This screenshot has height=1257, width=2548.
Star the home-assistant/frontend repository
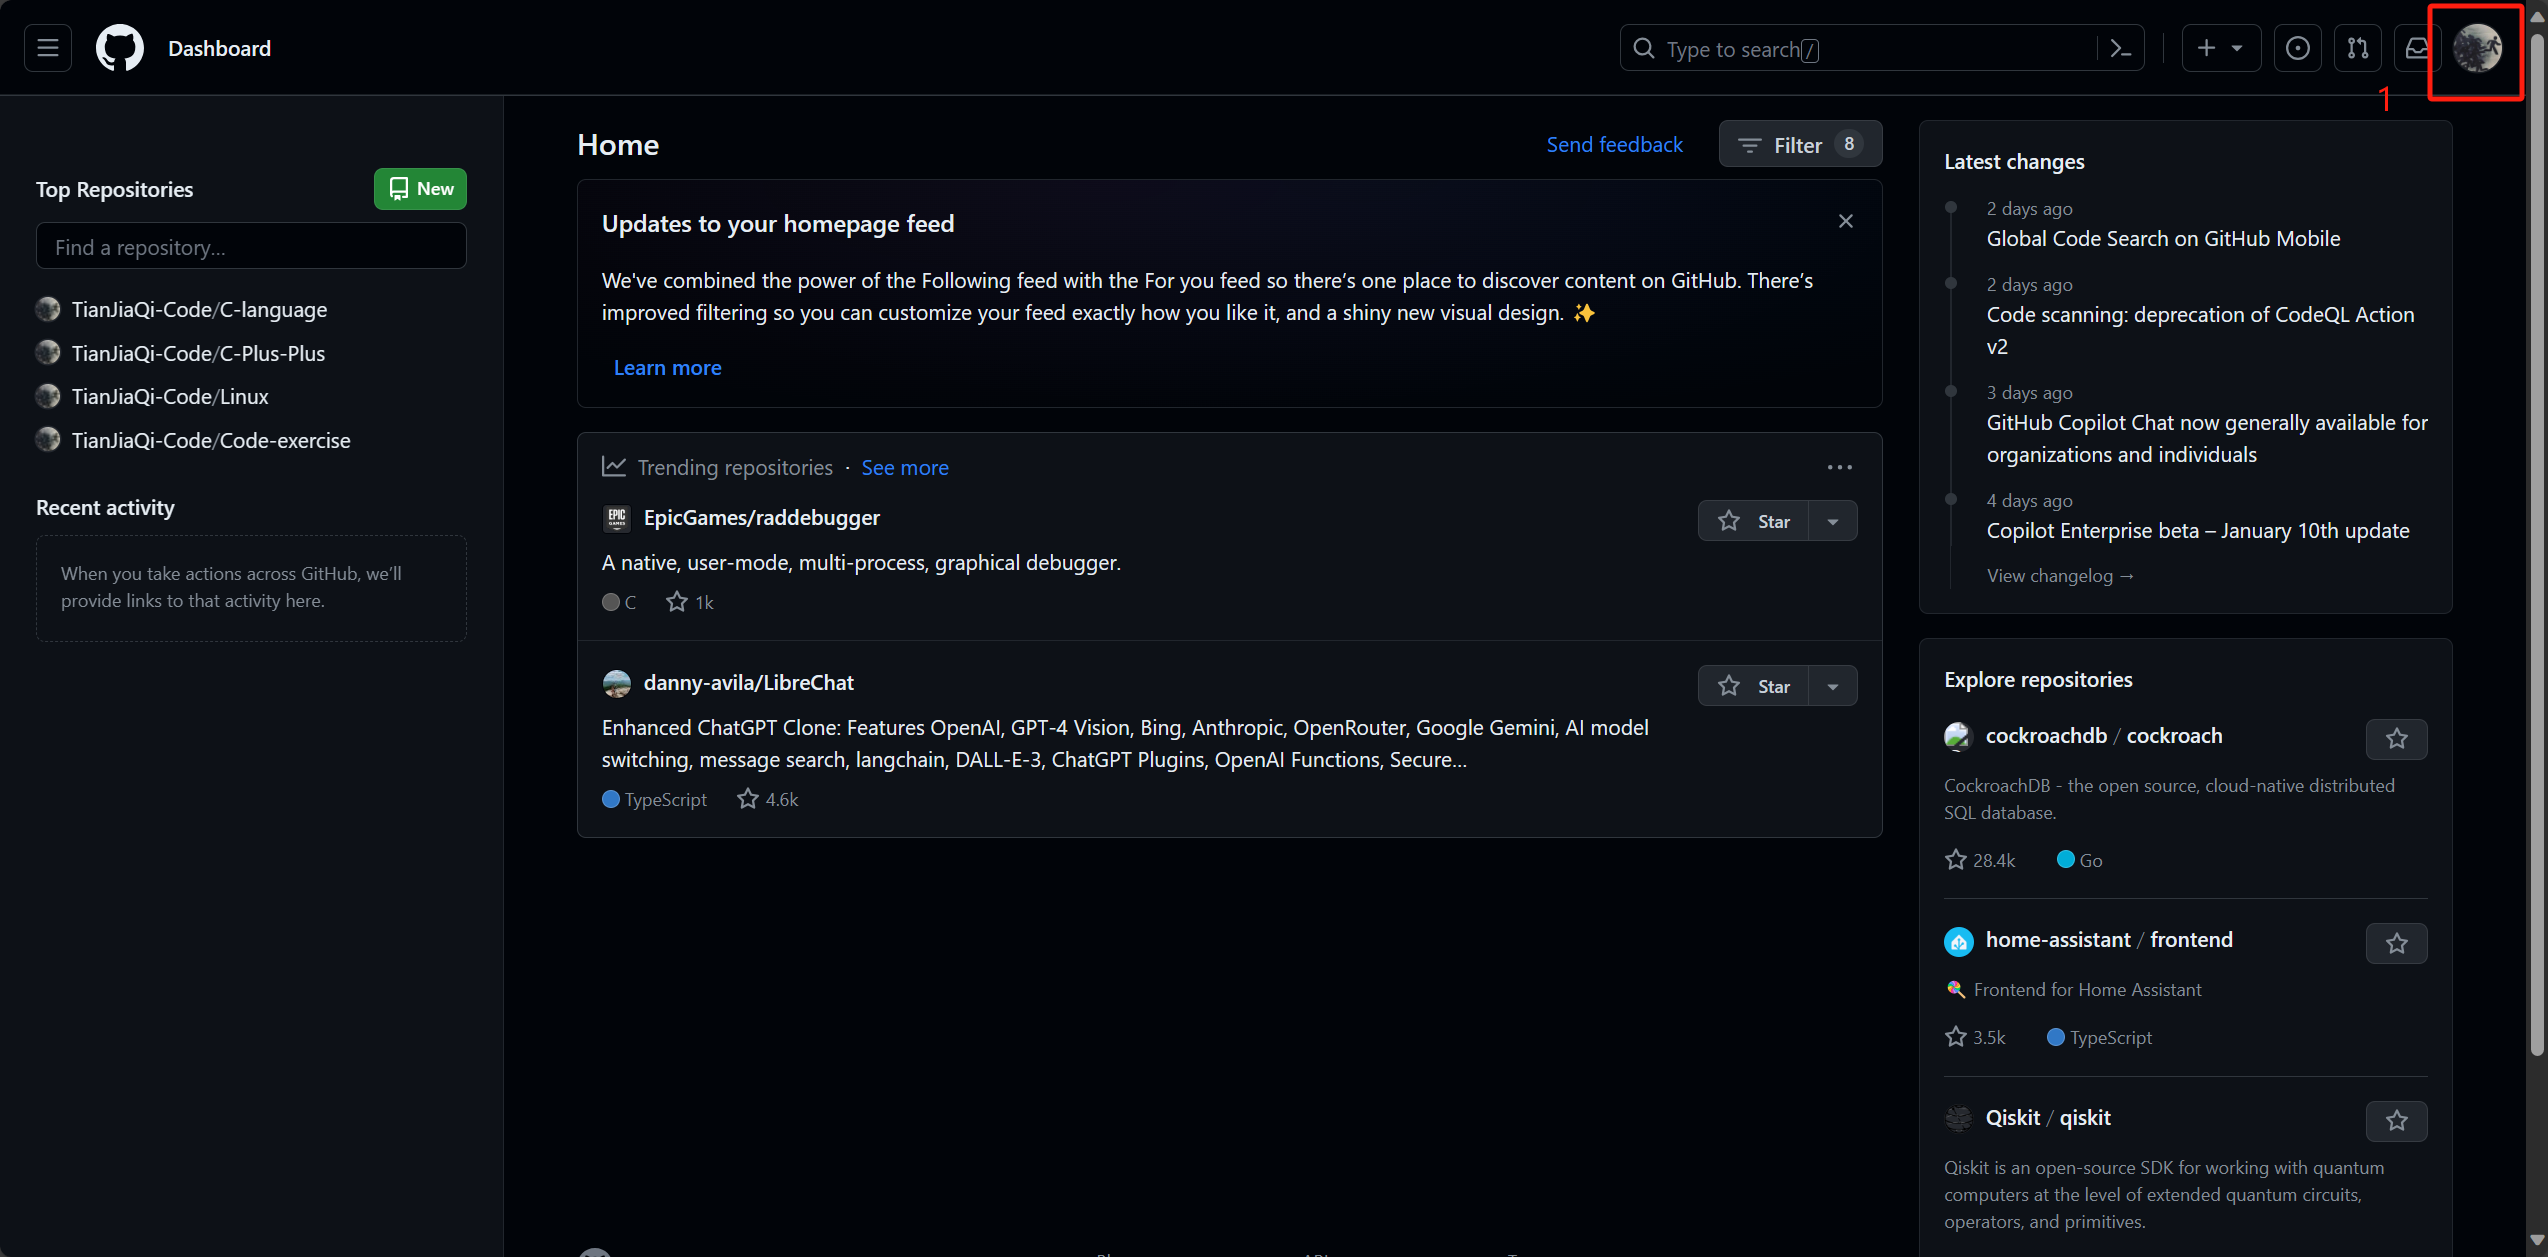pos(2396,943)
